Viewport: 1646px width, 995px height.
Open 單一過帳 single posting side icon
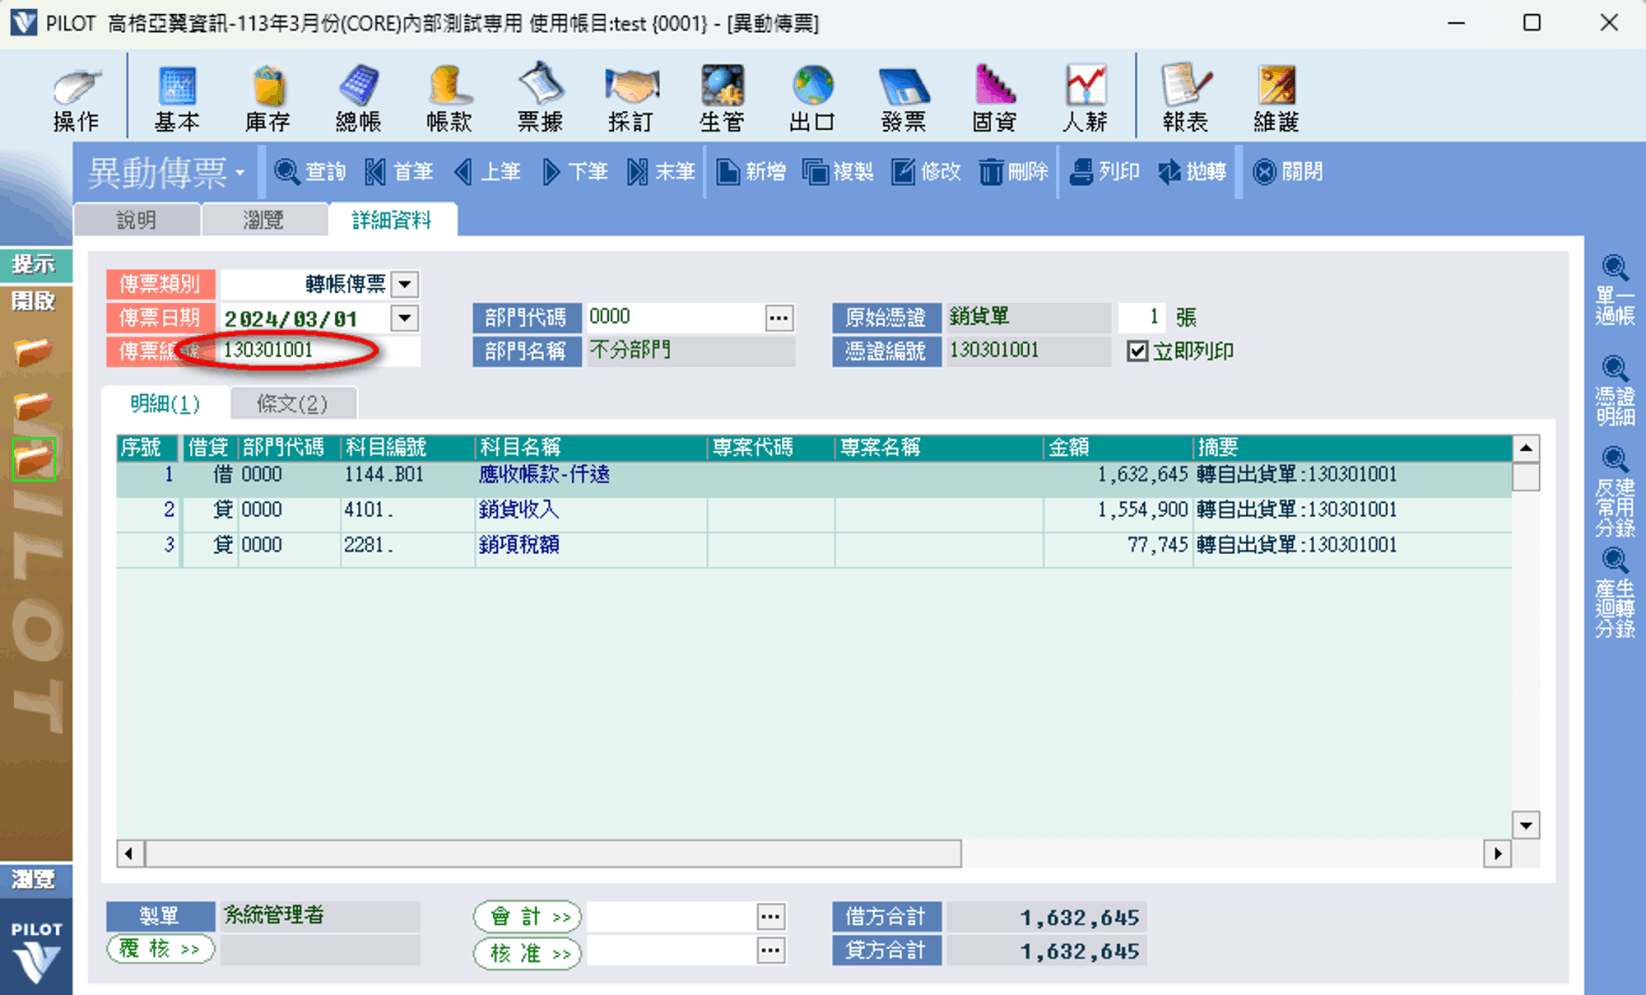[x=1614, y=290]
